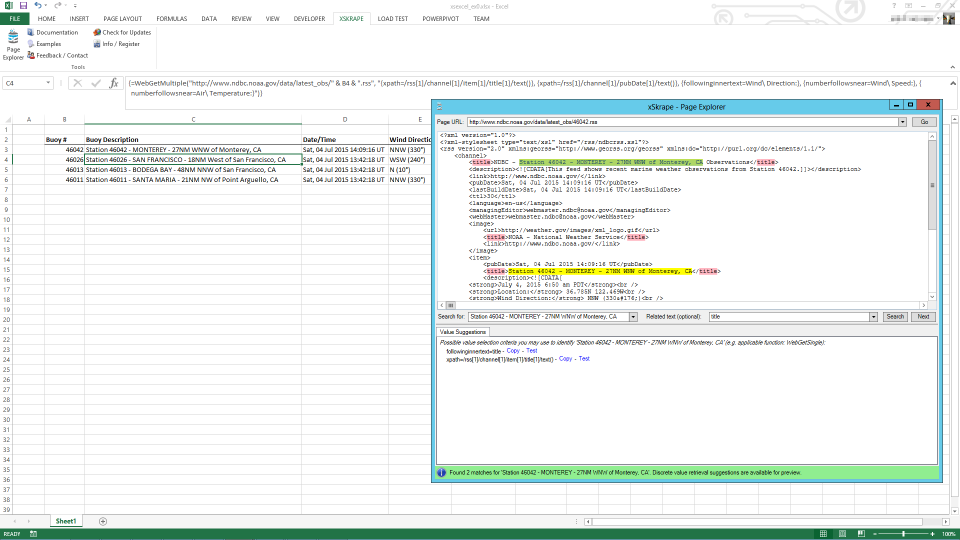Image resolution: width=960 pixels, height=540 pixels.
Task: Expand the Name Box dropdown
Action: click(48, 83)
